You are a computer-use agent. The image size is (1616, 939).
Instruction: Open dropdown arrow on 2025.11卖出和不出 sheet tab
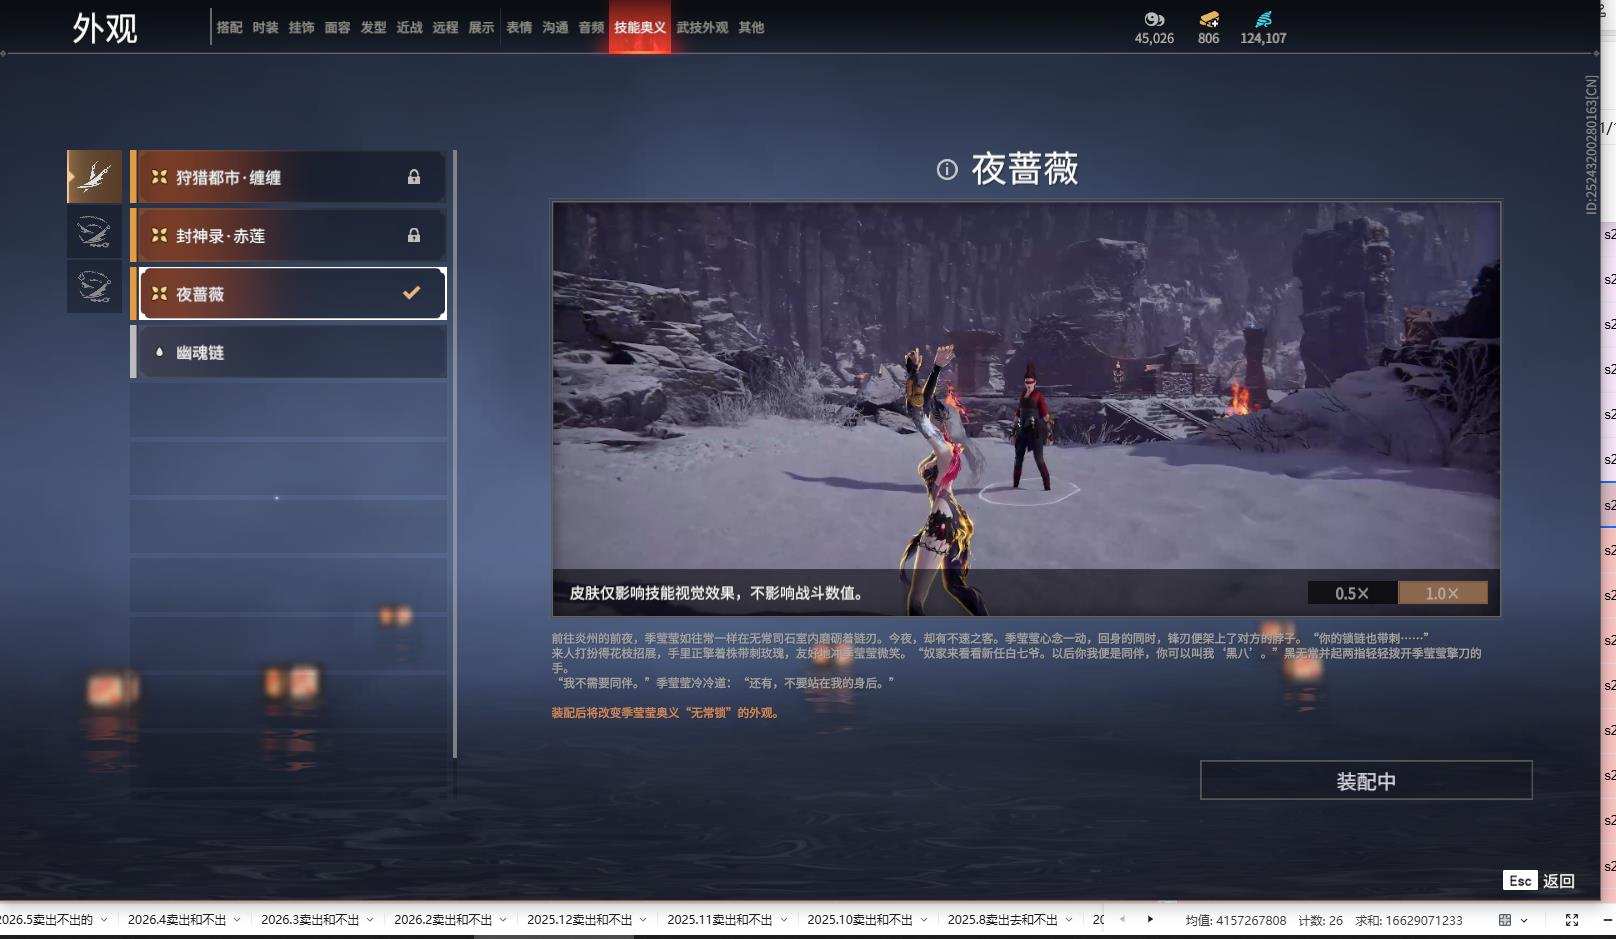pyautogui.click(x=783, y=920)
